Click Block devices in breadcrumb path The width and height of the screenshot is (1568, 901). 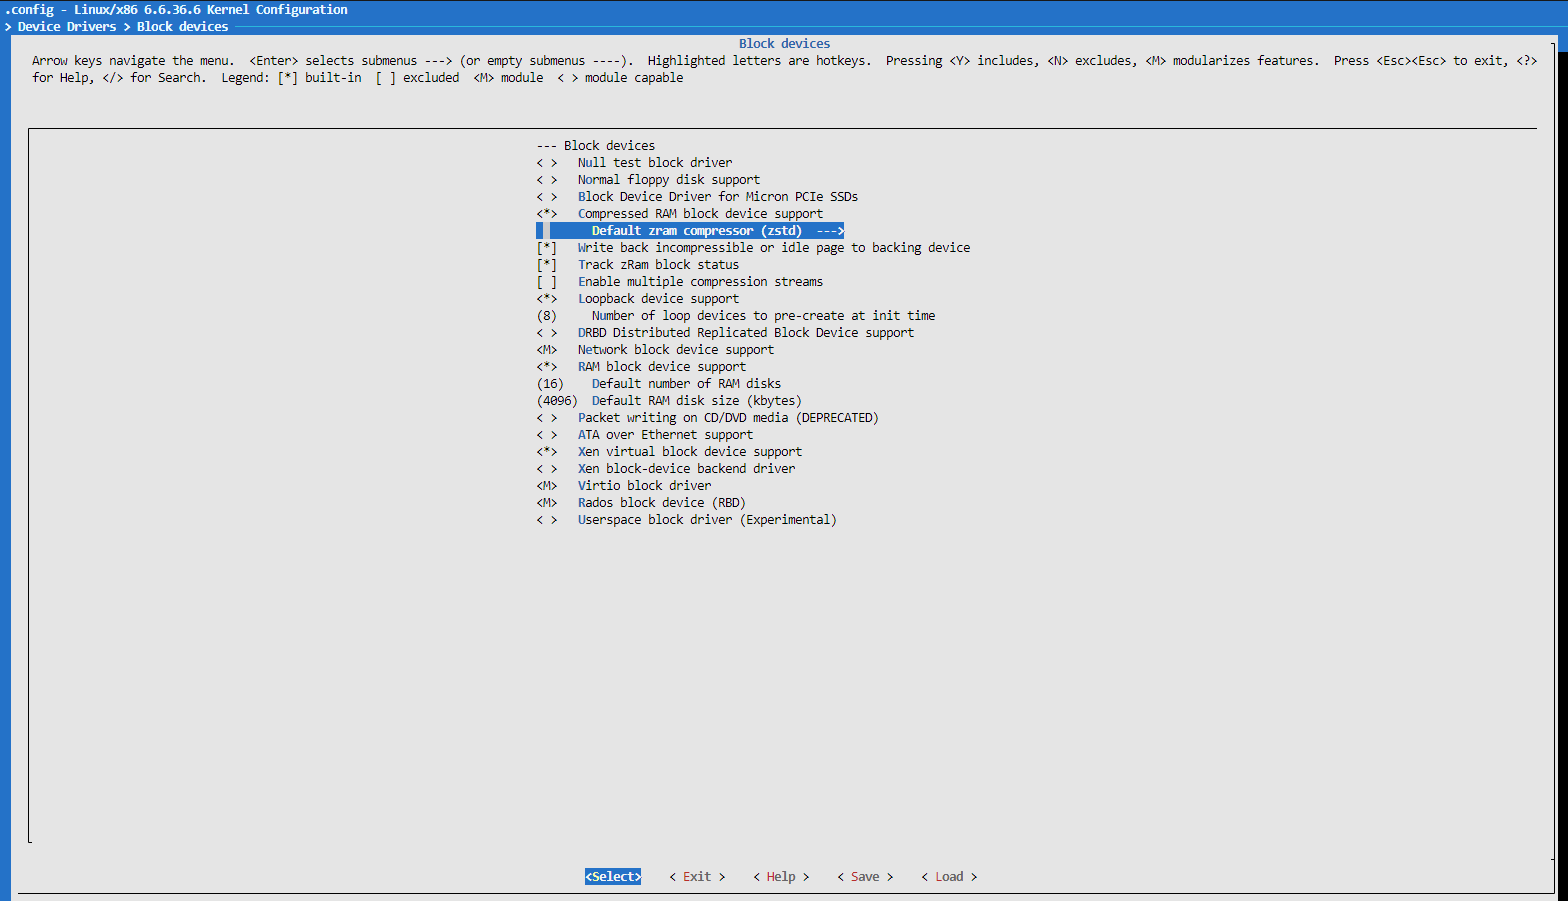pos(182,27)
